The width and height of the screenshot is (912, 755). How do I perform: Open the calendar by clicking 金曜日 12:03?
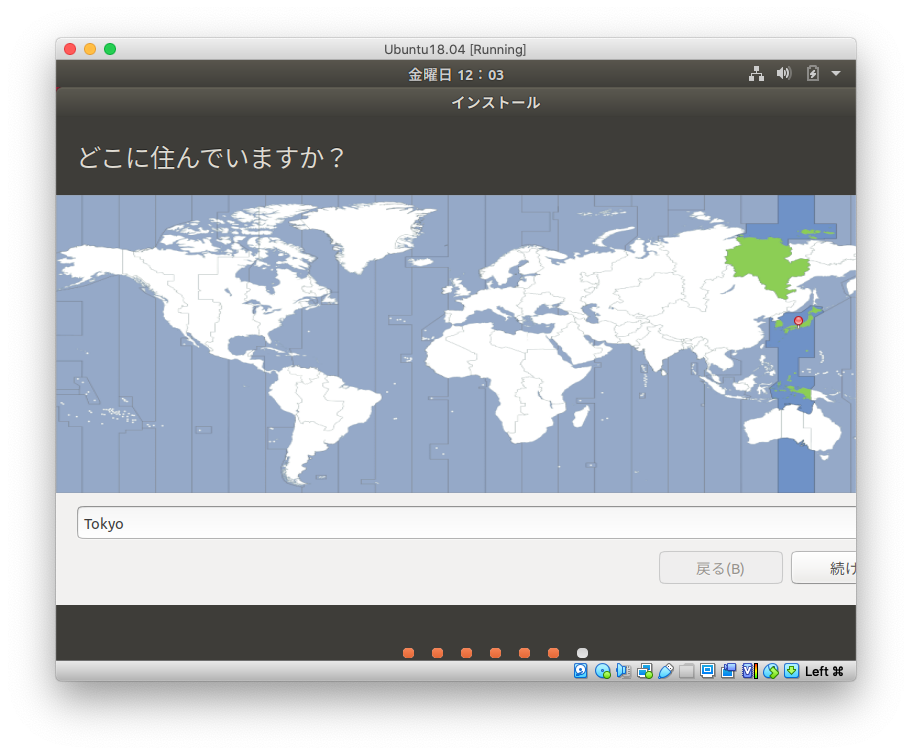click(455, 74)
